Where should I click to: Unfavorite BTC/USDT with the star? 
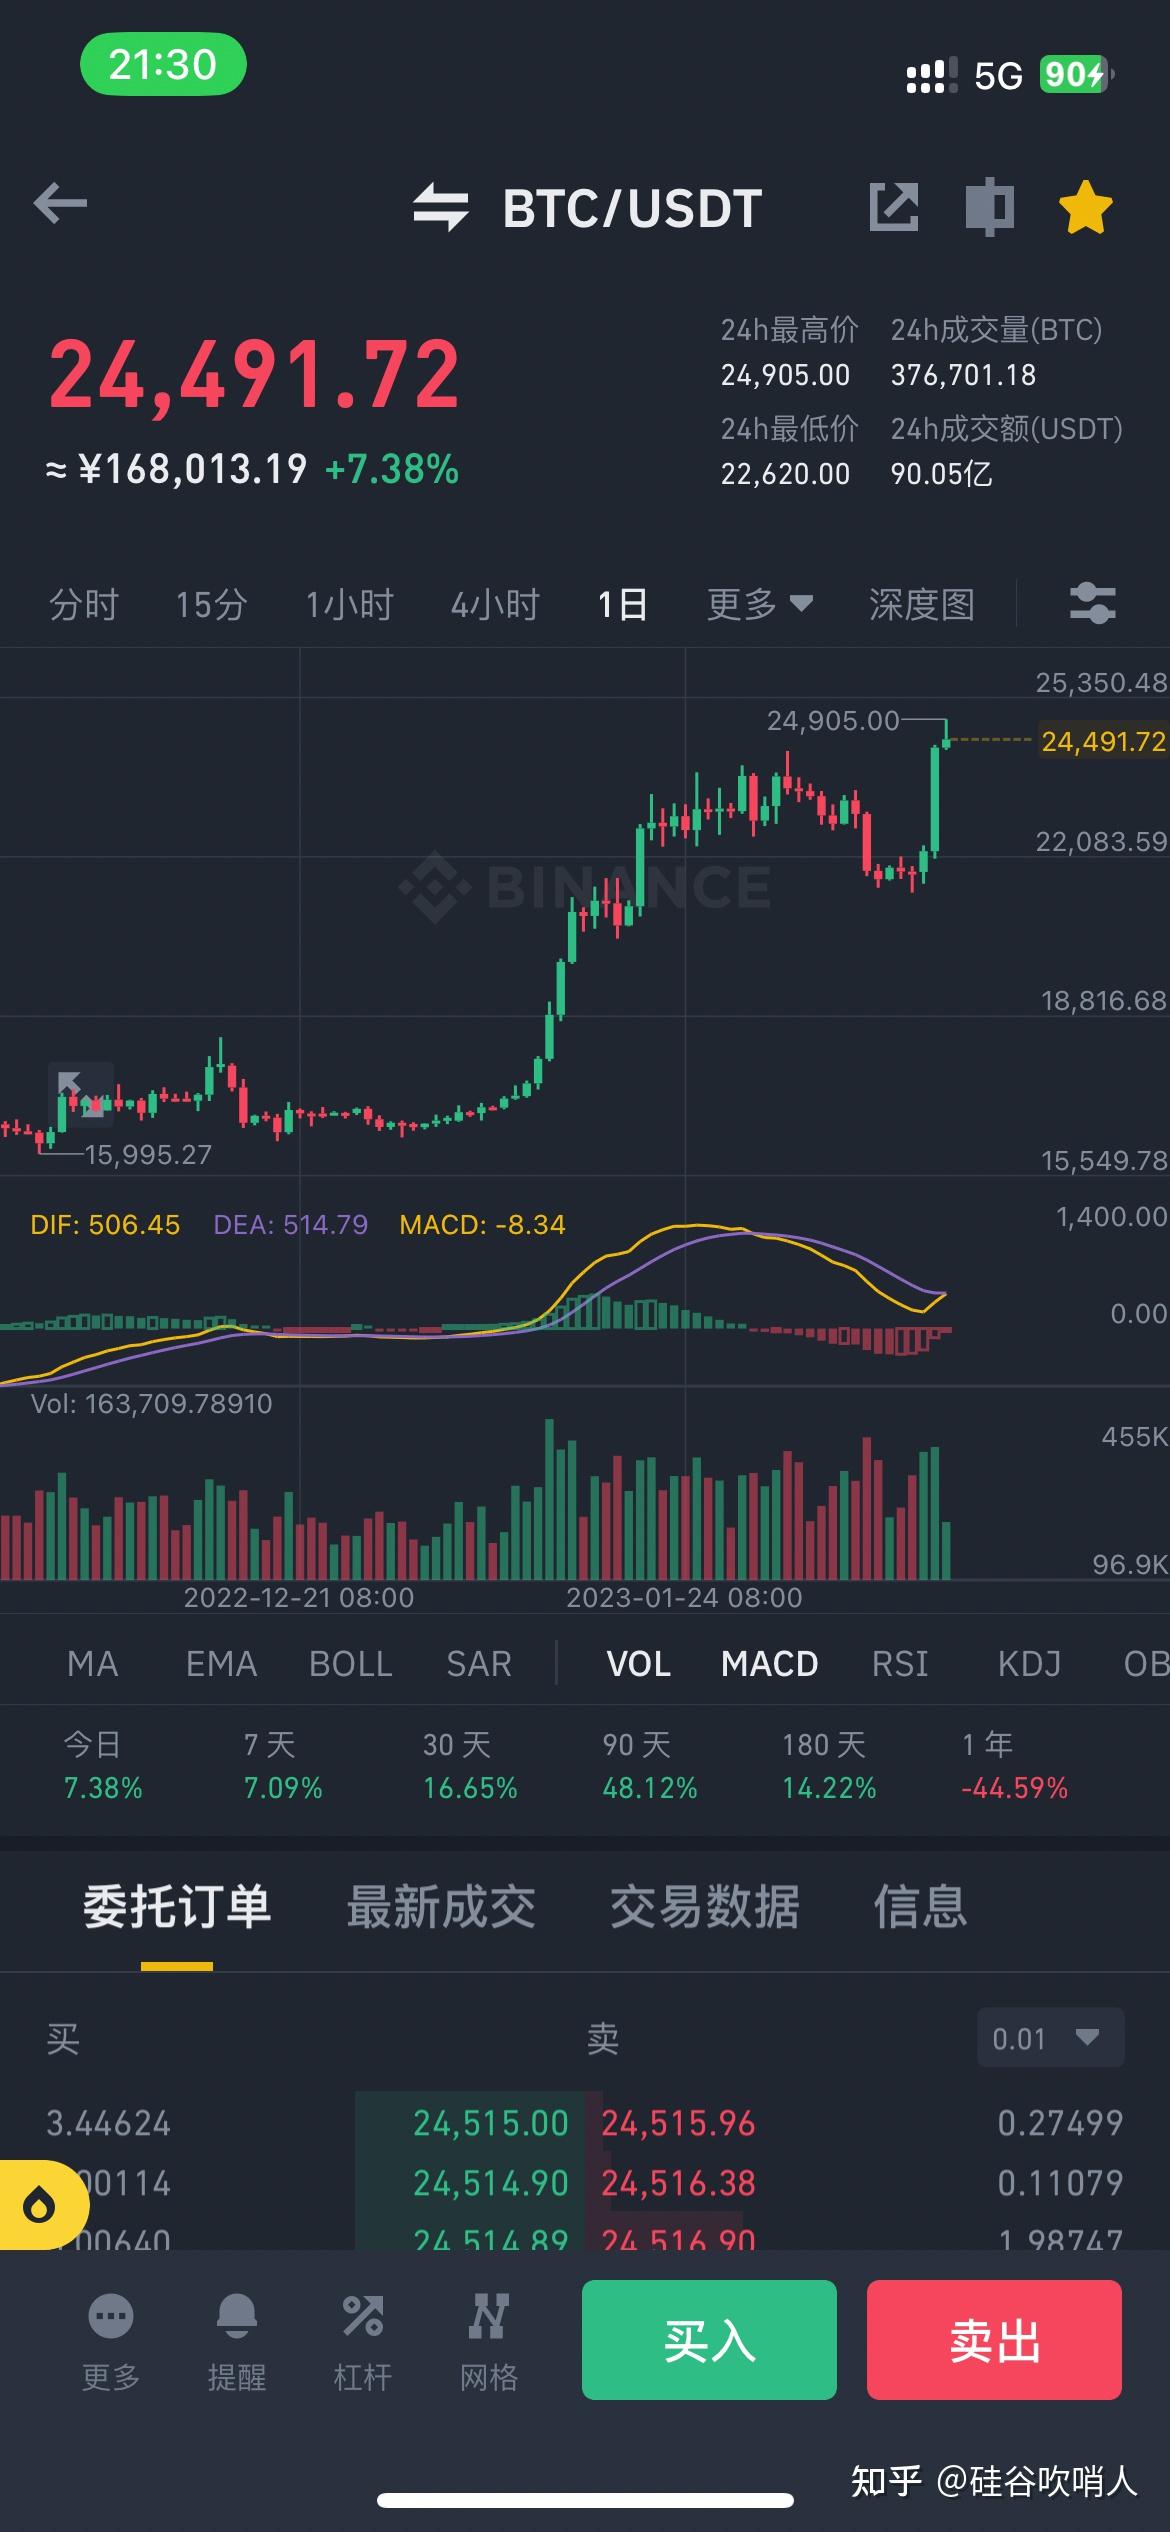coord(1085,207)
